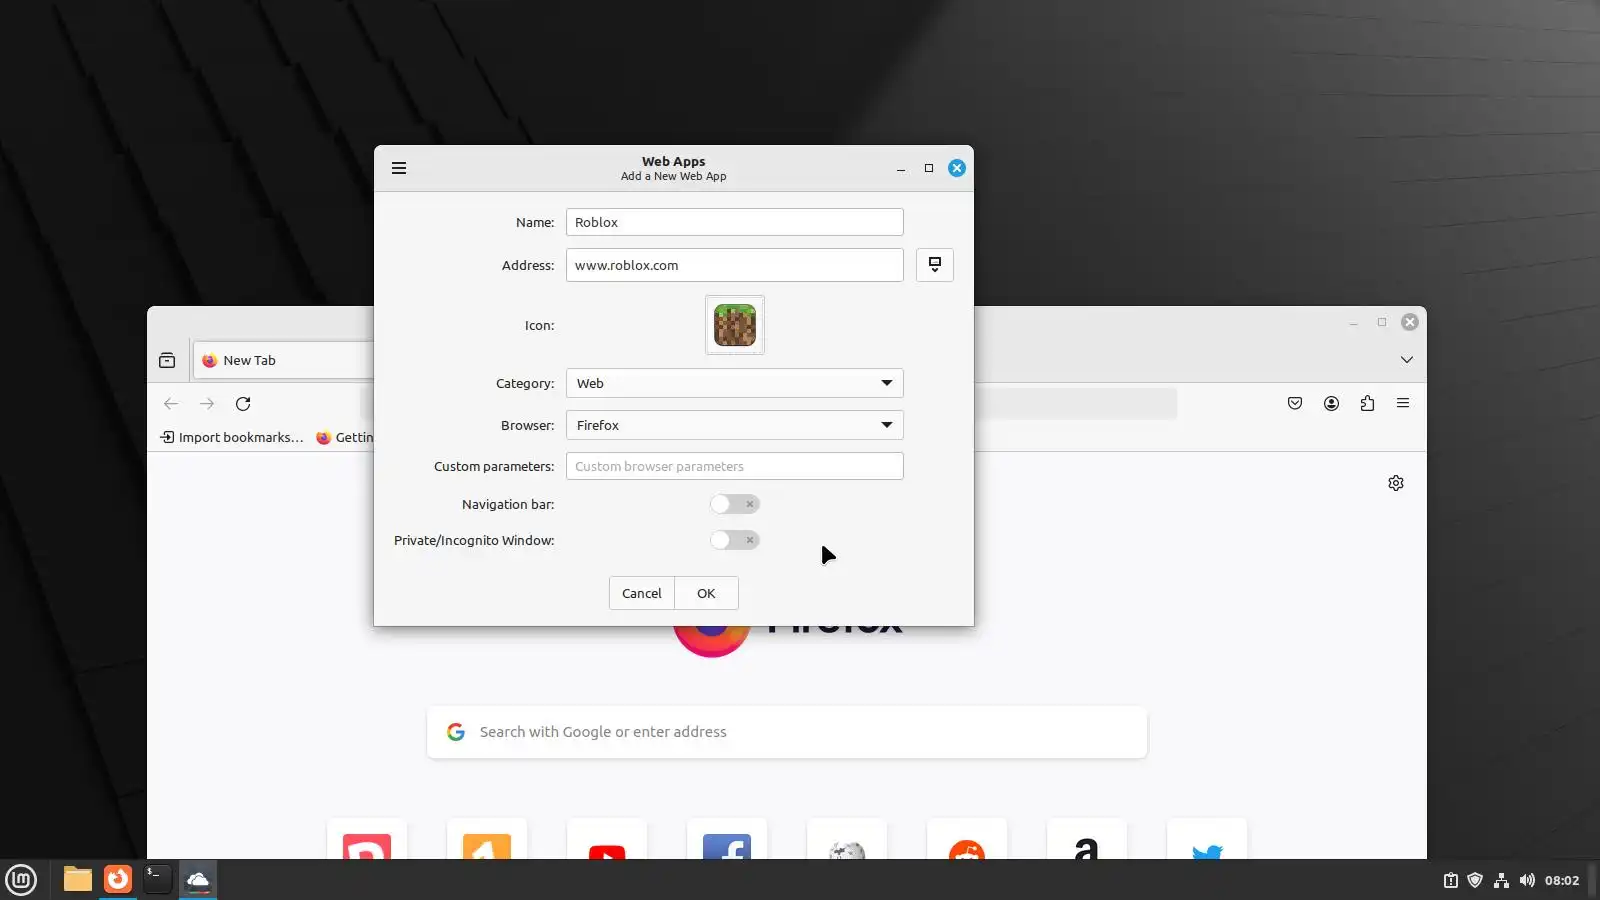
Task: Open the Firefox application menu
Action: (1403, 403)
